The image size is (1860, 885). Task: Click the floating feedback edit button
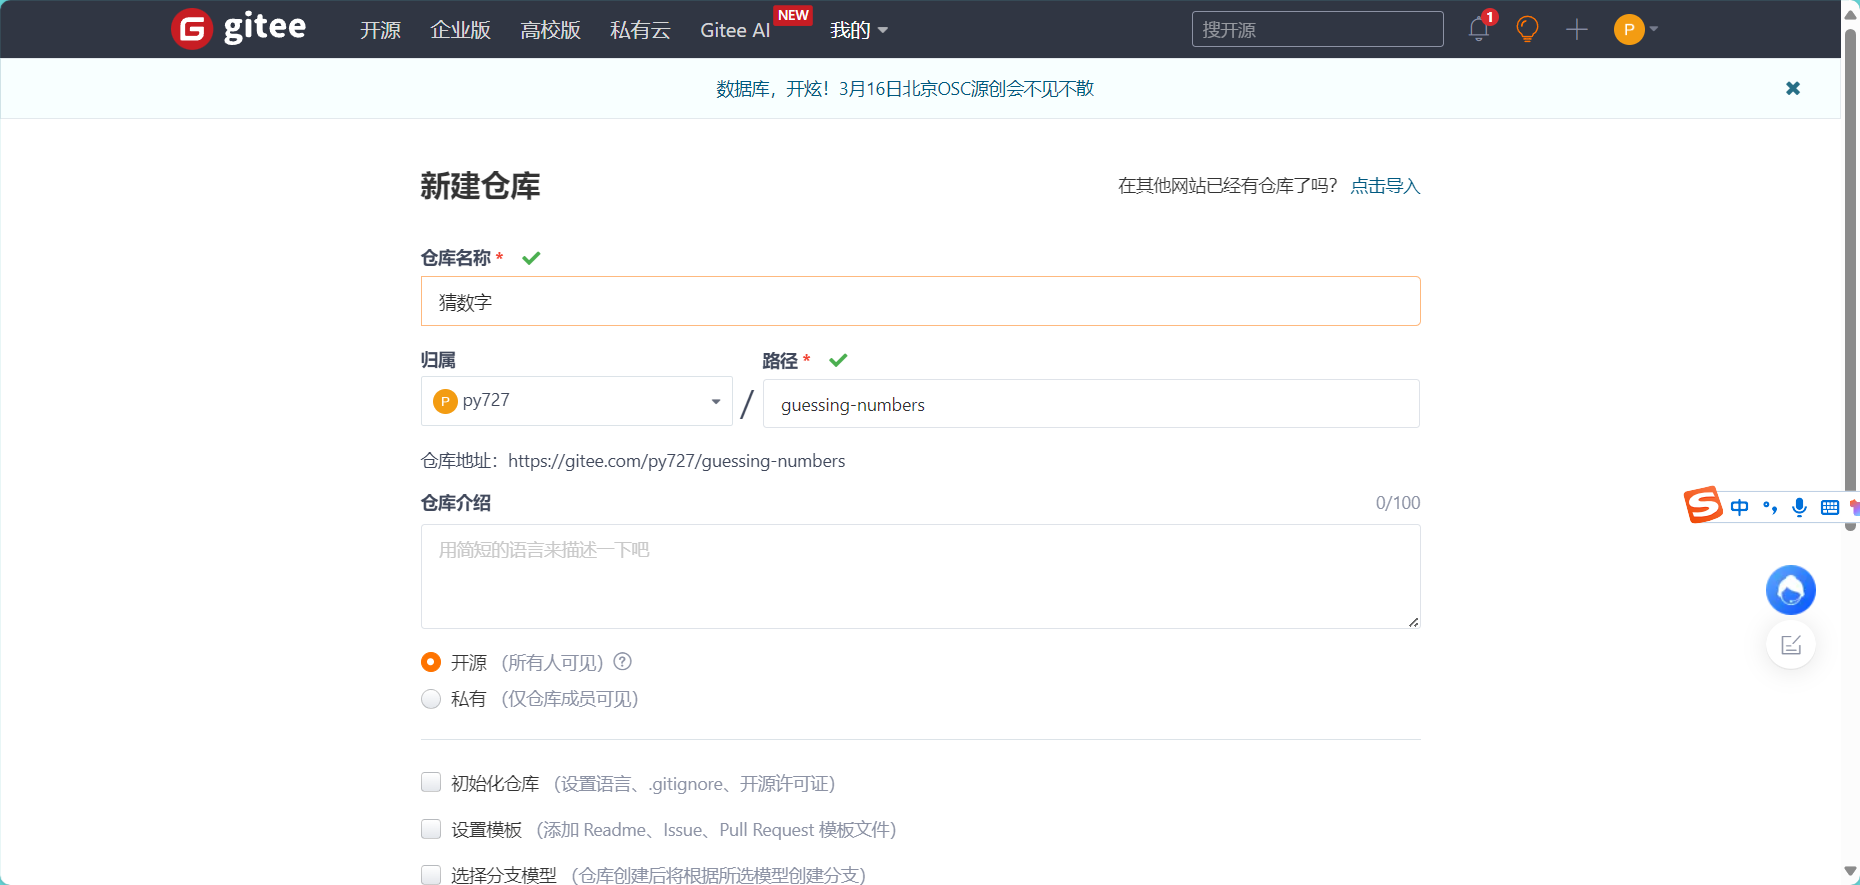[x=1790, y=645]
